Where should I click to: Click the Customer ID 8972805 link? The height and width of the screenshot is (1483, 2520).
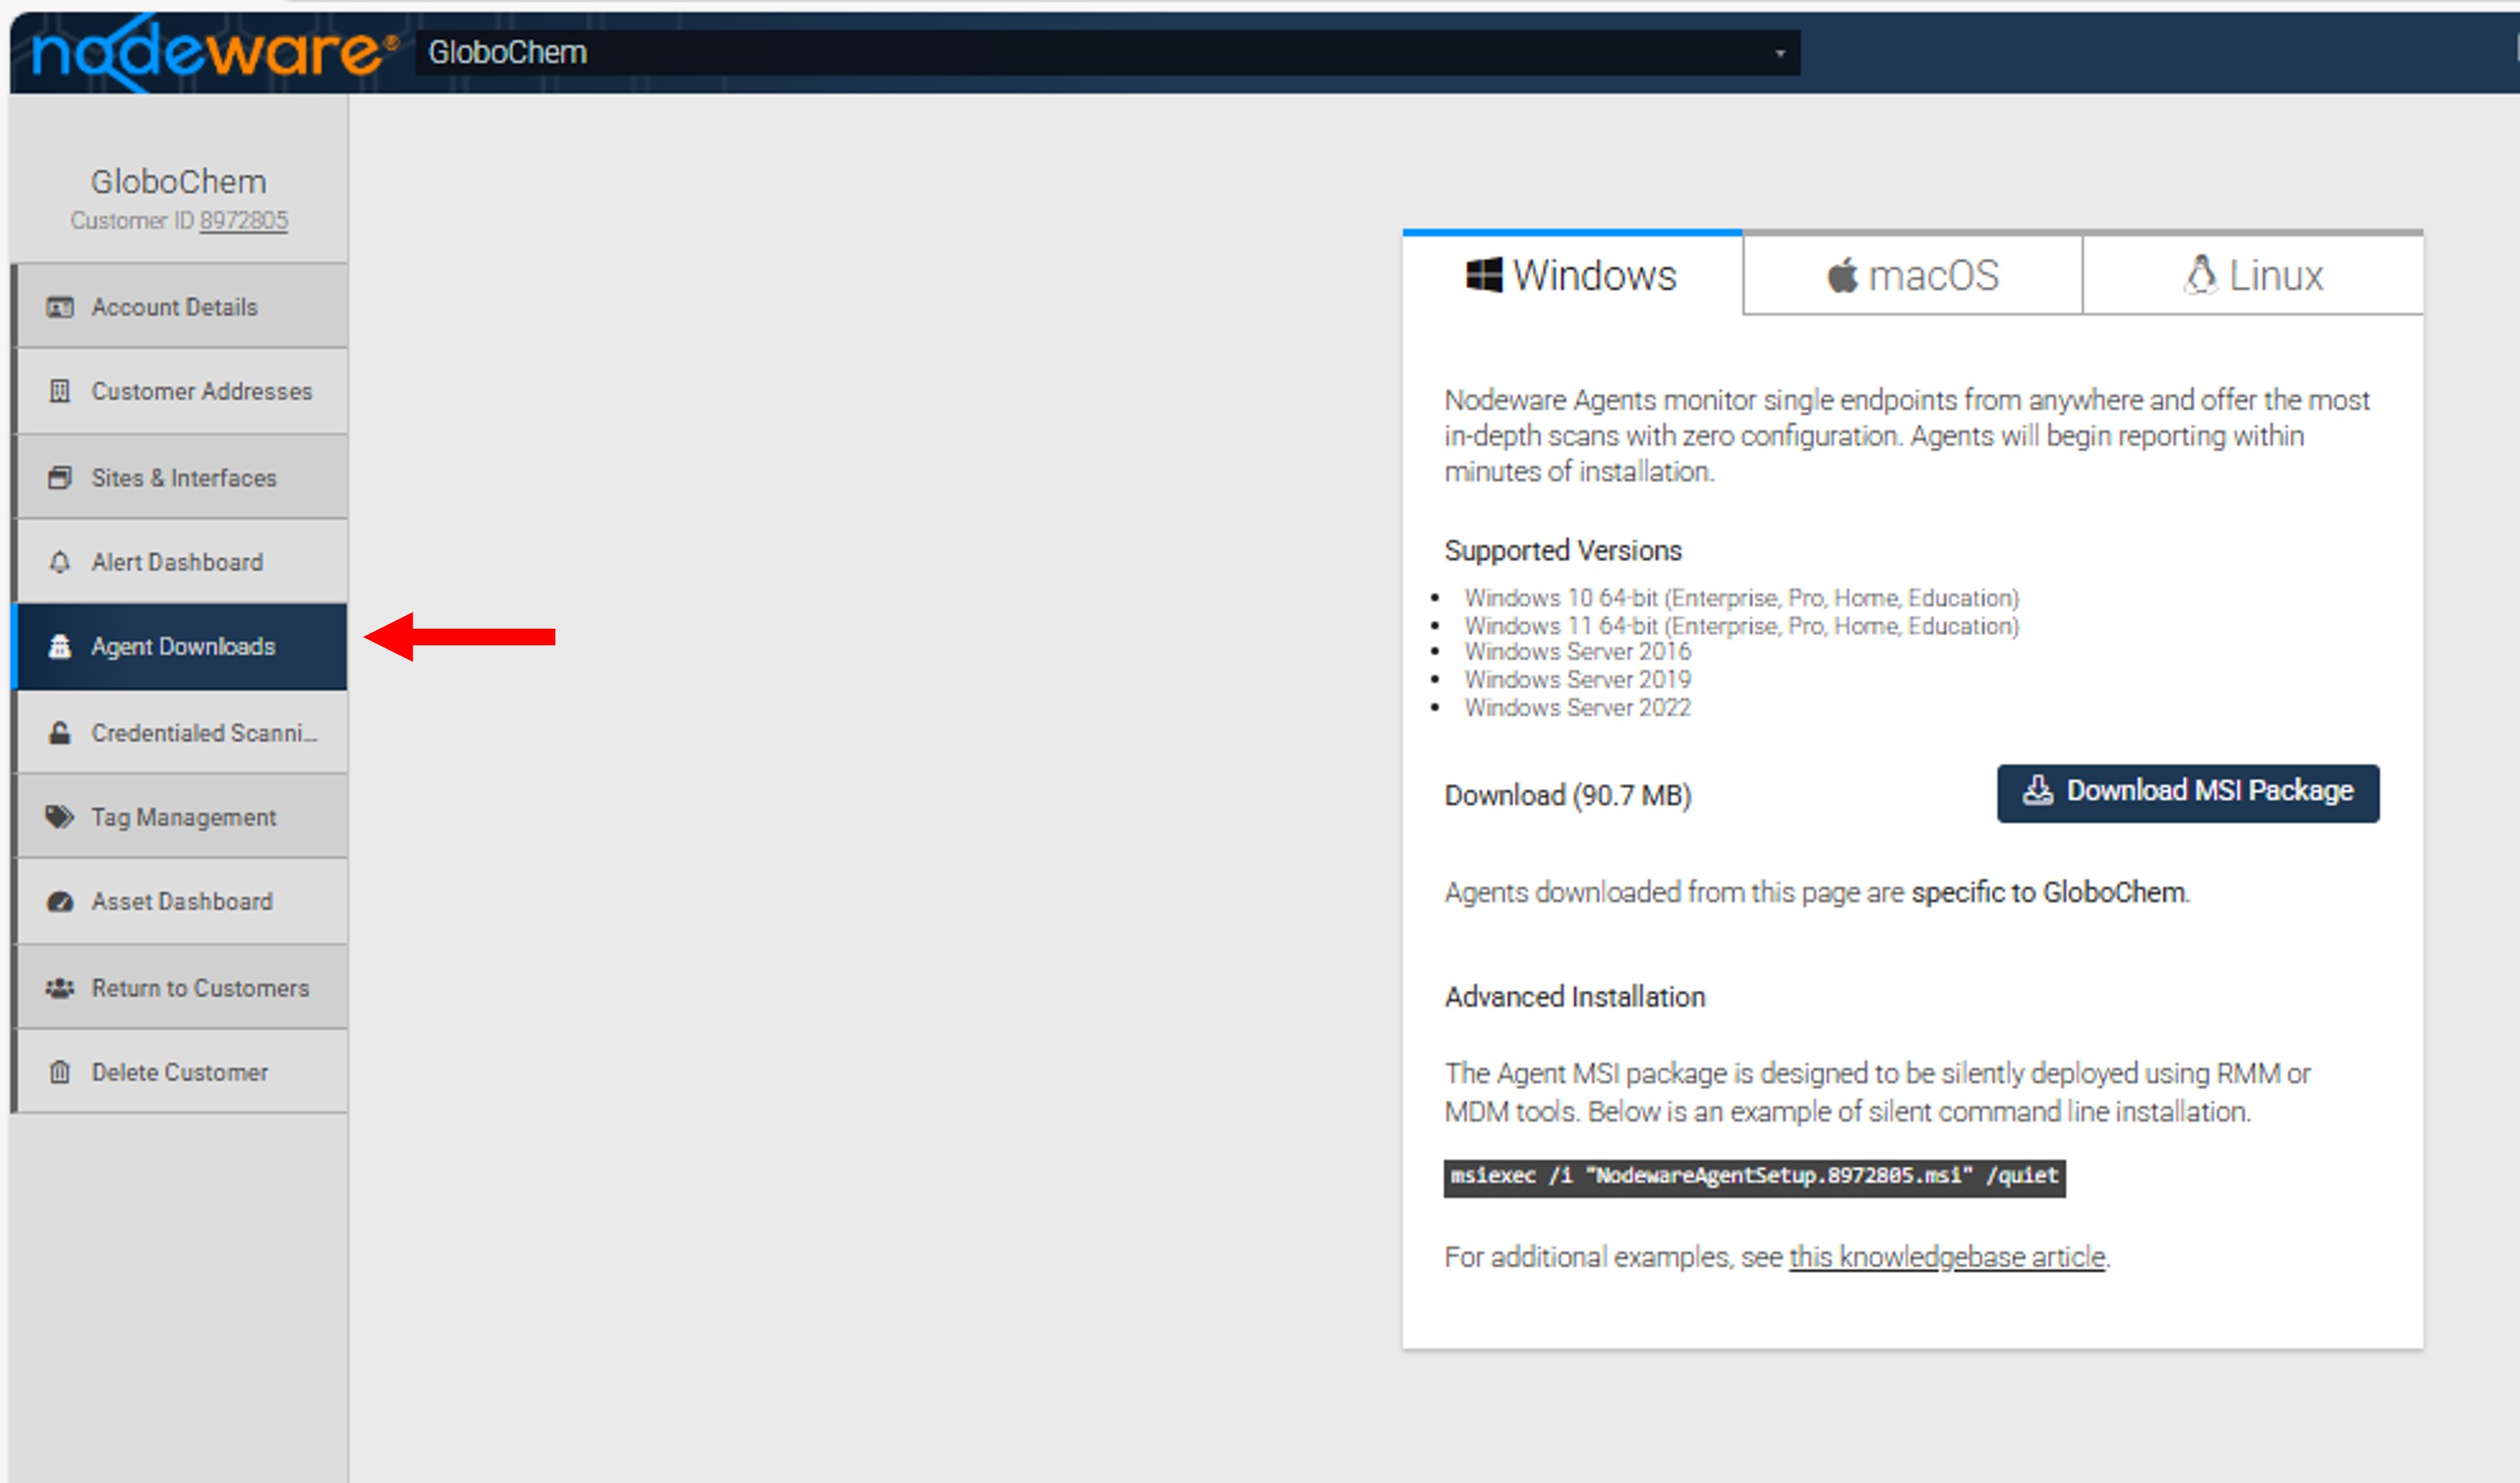click(x=243, y=220)
